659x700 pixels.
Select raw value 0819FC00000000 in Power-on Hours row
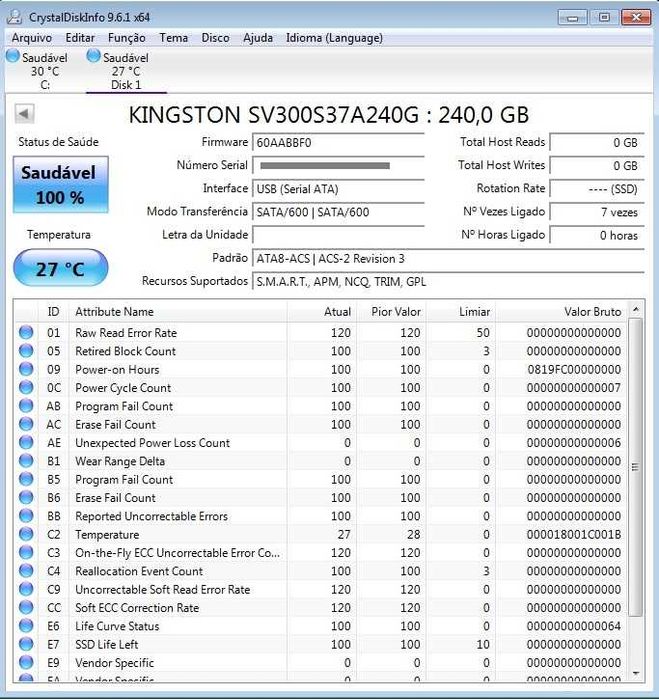point(574,370)
